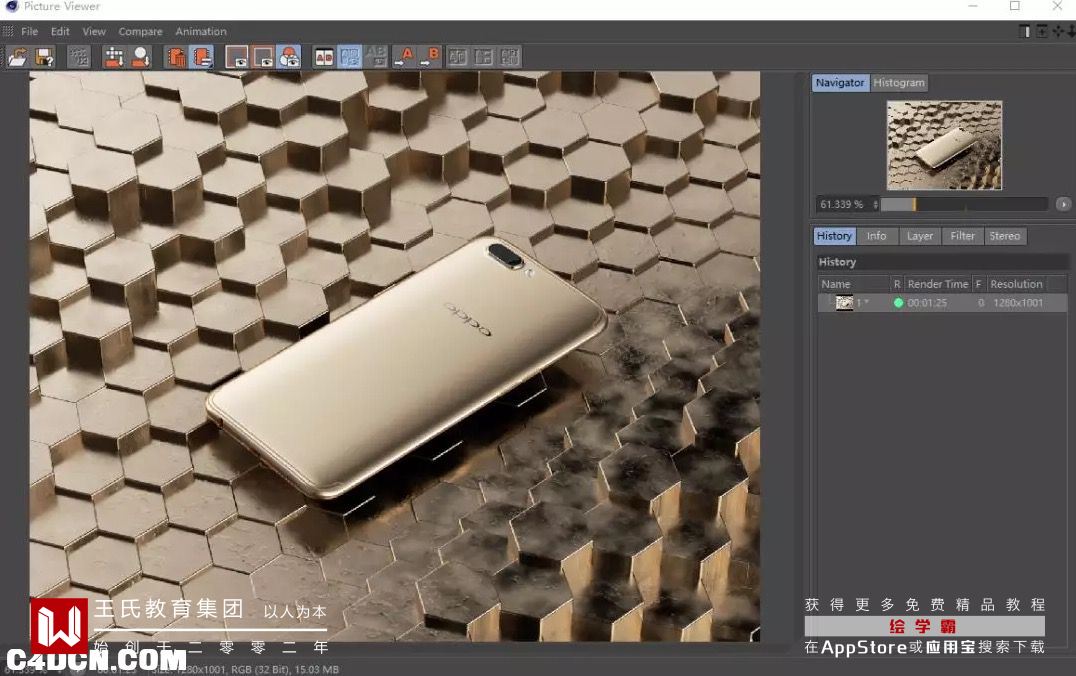The height and width of the screenshot is (676, 1076).
Task: Open the Compare menu
Action: (x=141, y=32)
